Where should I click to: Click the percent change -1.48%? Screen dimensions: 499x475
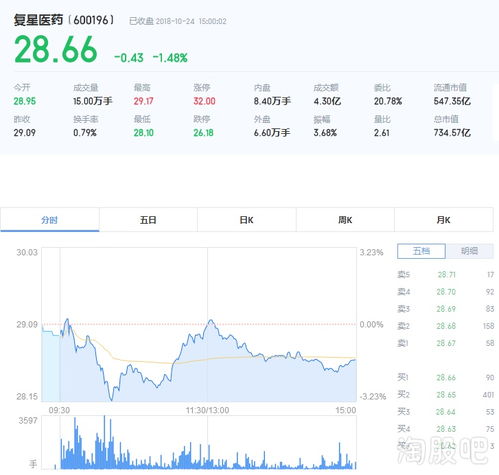[170, 58]
